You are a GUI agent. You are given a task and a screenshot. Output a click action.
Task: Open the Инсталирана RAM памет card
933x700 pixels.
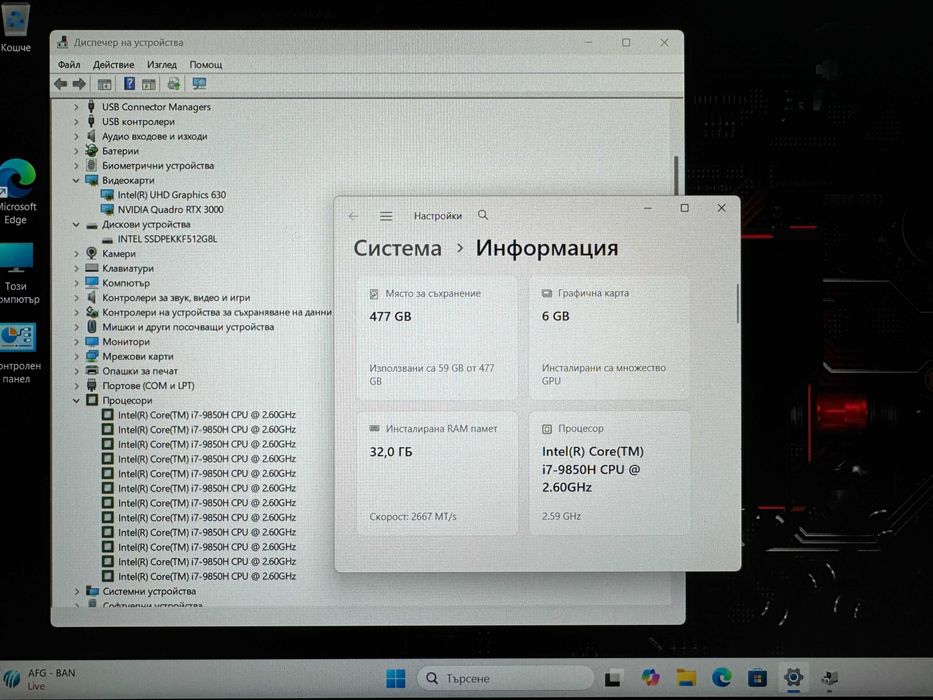tap(437, 473)
